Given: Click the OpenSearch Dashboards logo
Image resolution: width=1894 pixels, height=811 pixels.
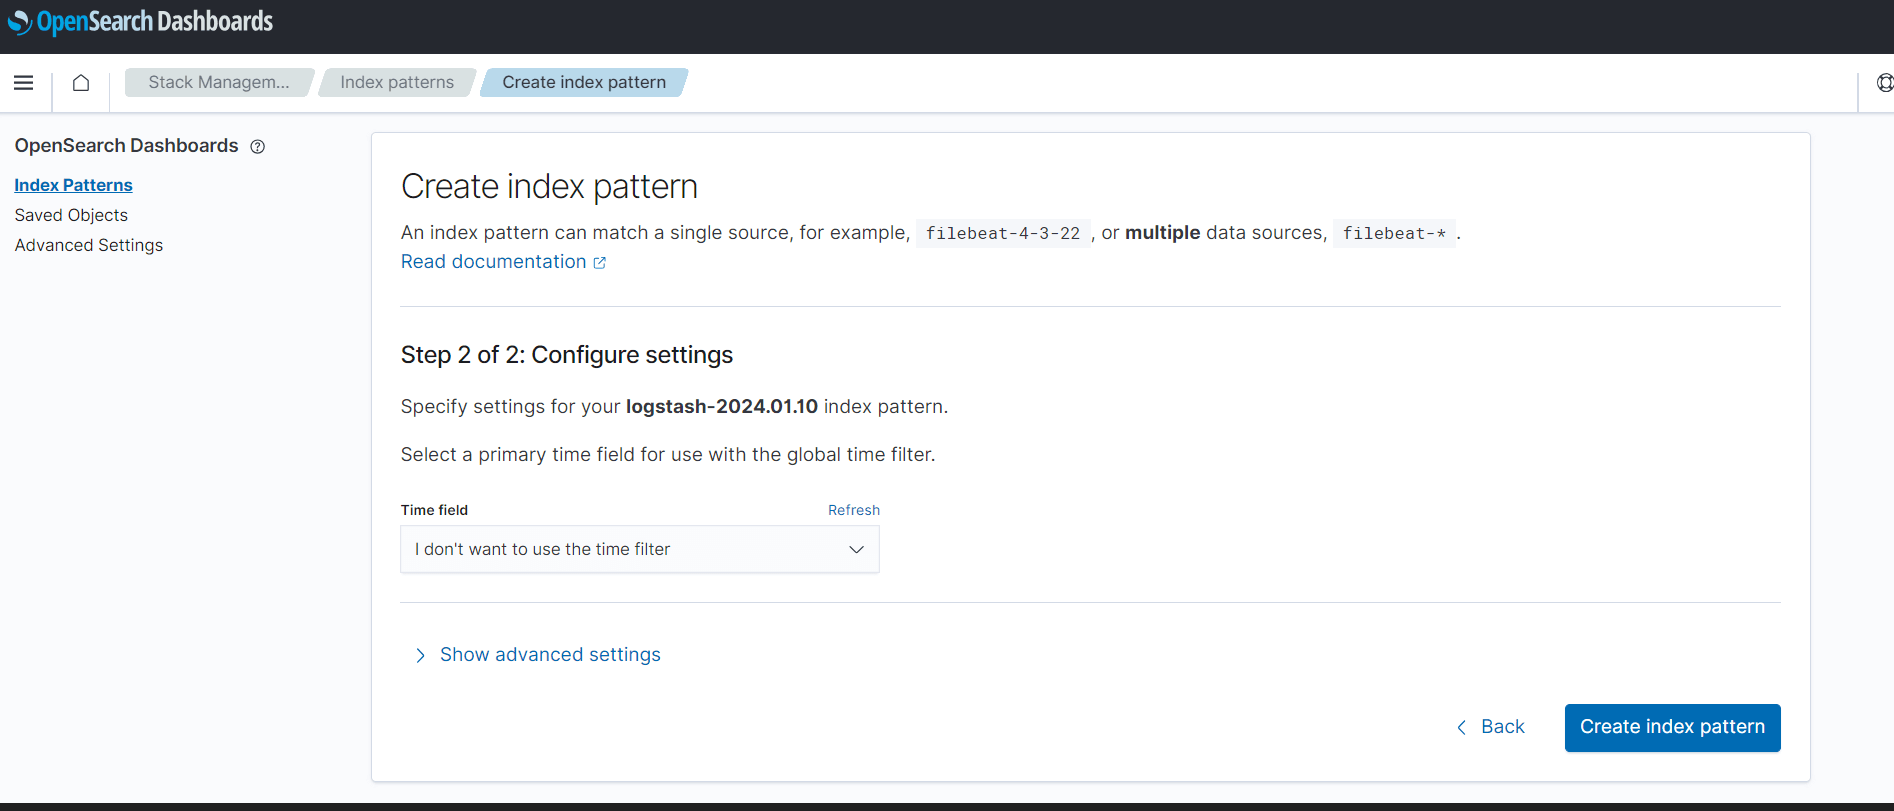Looking at the screenshot, I should 140,21.
